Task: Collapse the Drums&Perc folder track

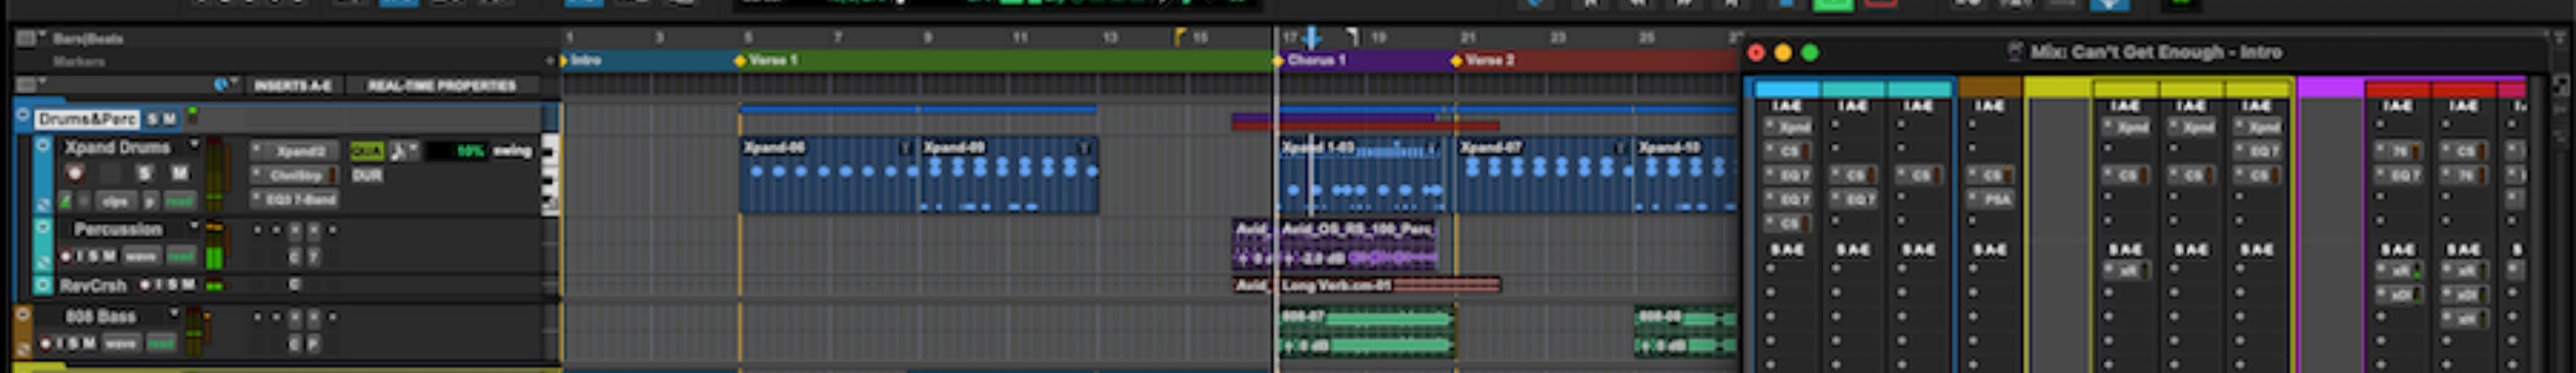Action: (22, 116)
